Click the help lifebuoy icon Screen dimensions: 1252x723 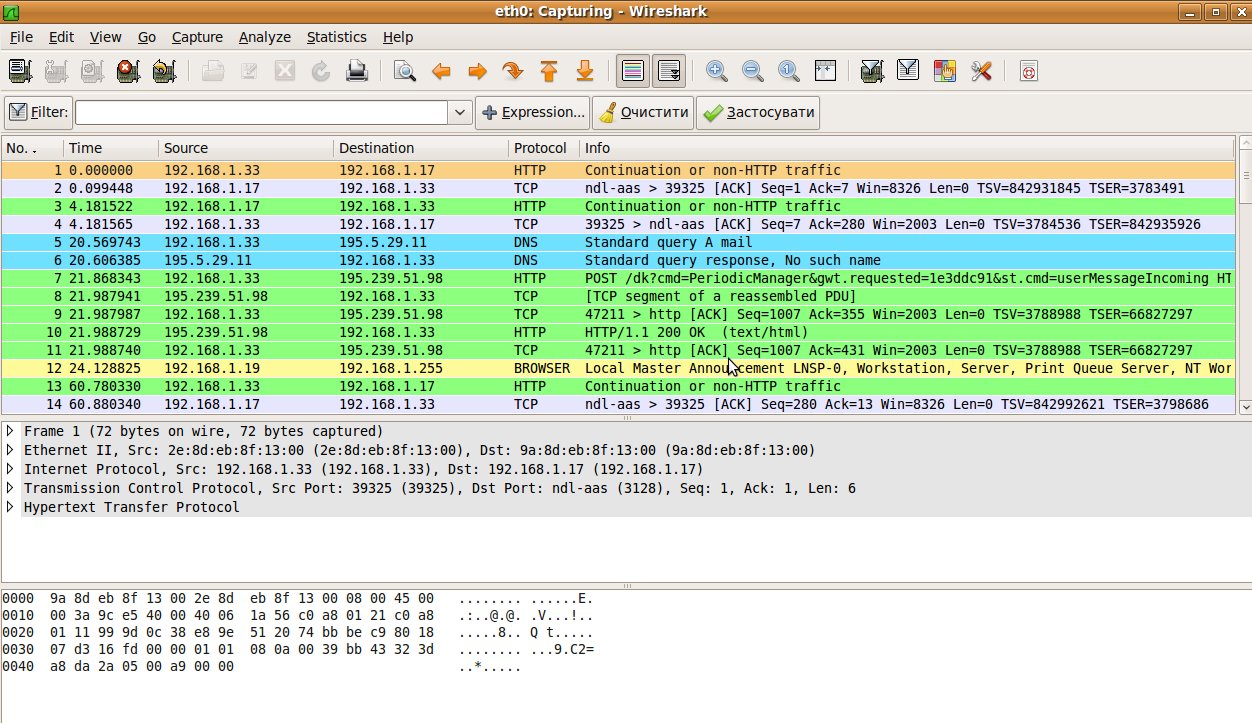1029,71
